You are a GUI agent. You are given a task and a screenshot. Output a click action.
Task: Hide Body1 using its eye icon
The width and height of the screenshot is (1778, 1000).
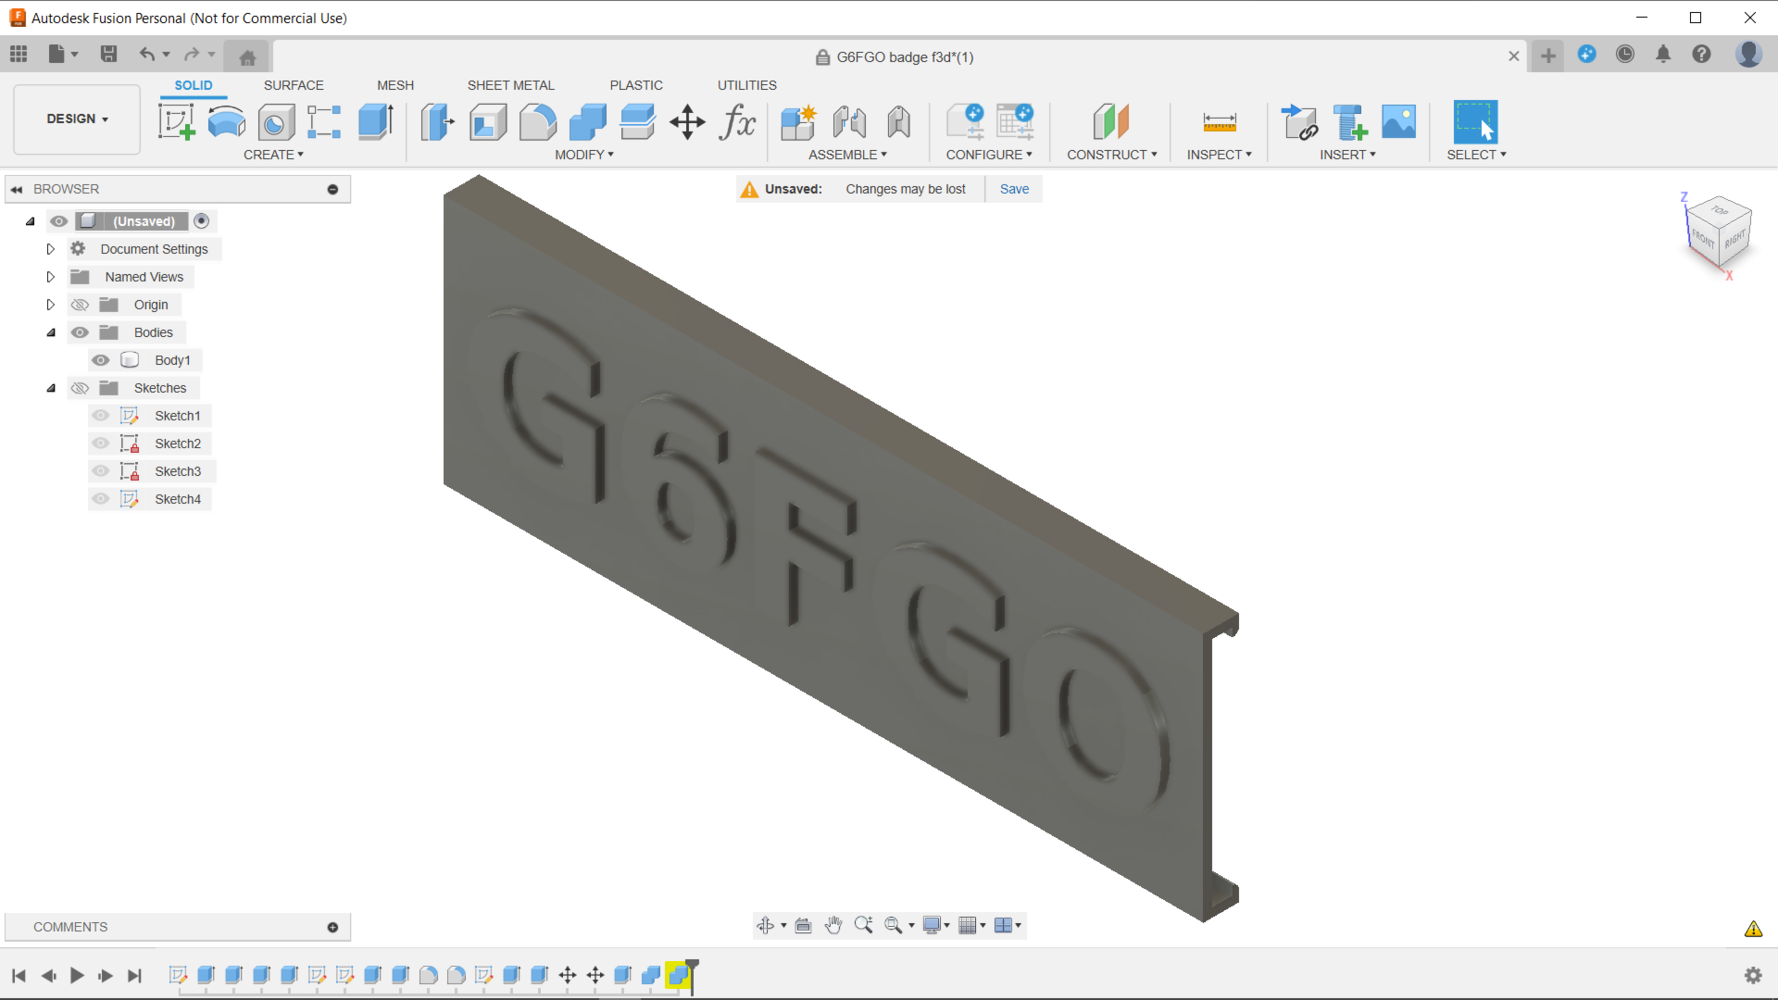pyautogui.click(x=101, y=360)
